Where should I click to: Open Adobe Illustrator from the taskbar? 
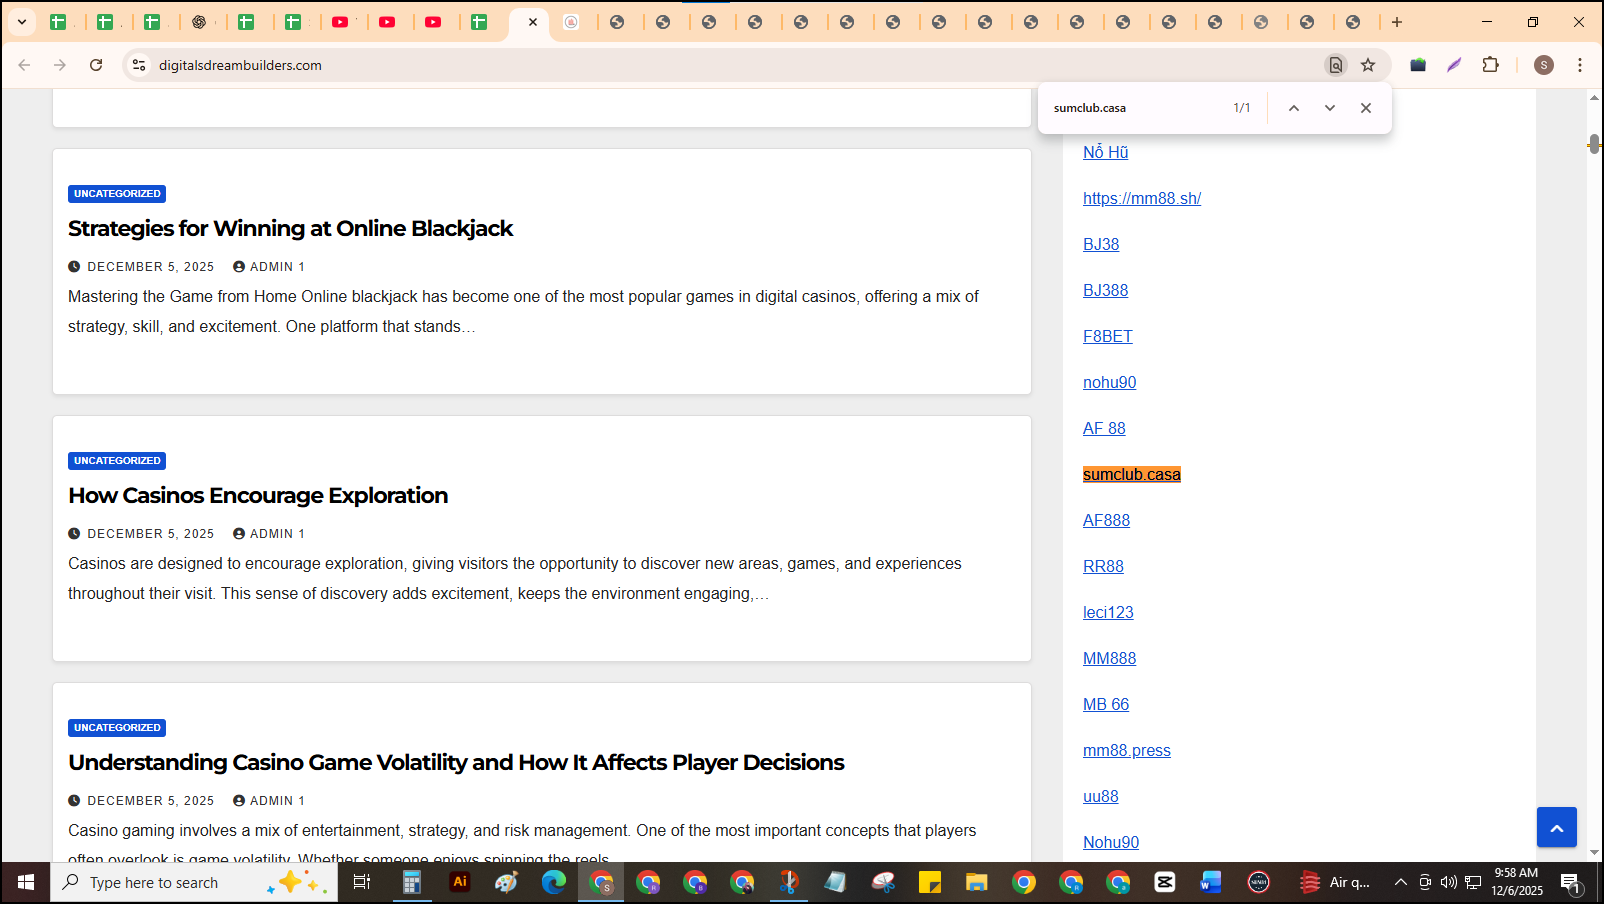pos(460,882)
